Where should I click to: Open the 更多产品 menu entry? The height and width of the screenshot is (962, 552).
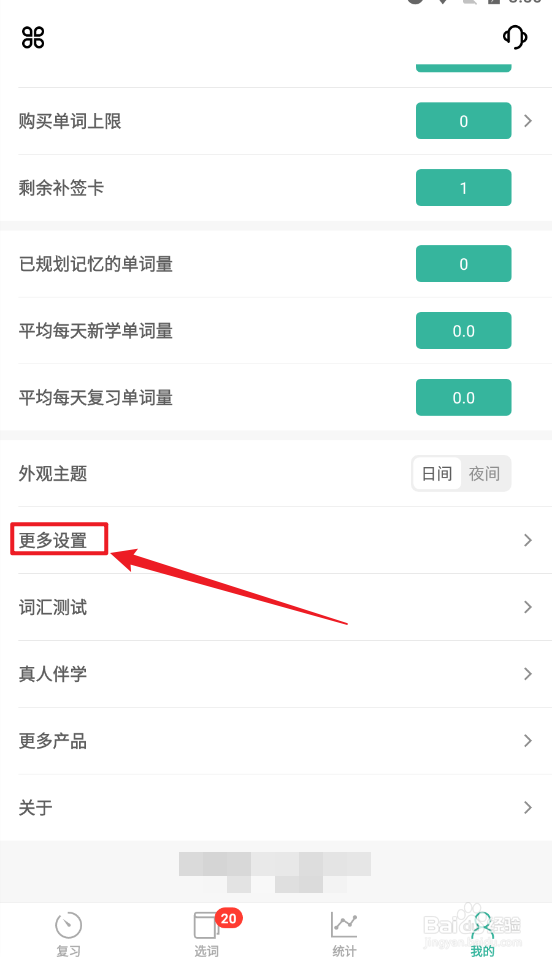tap(276, 741)
